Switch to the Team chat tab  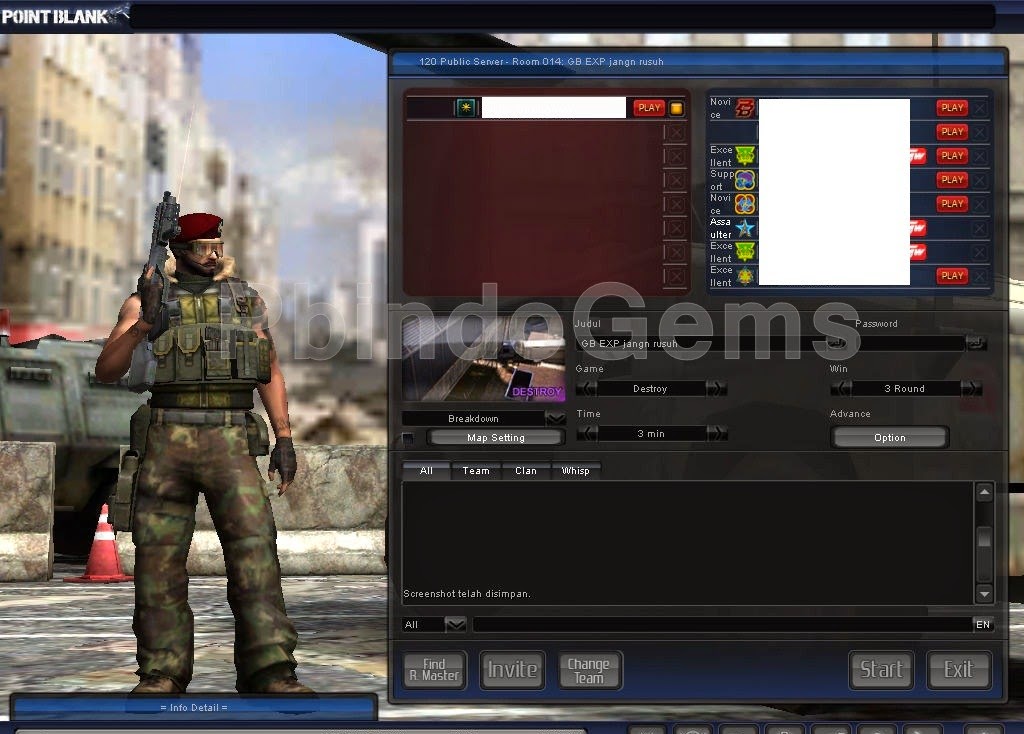click(x=476, y=471)
